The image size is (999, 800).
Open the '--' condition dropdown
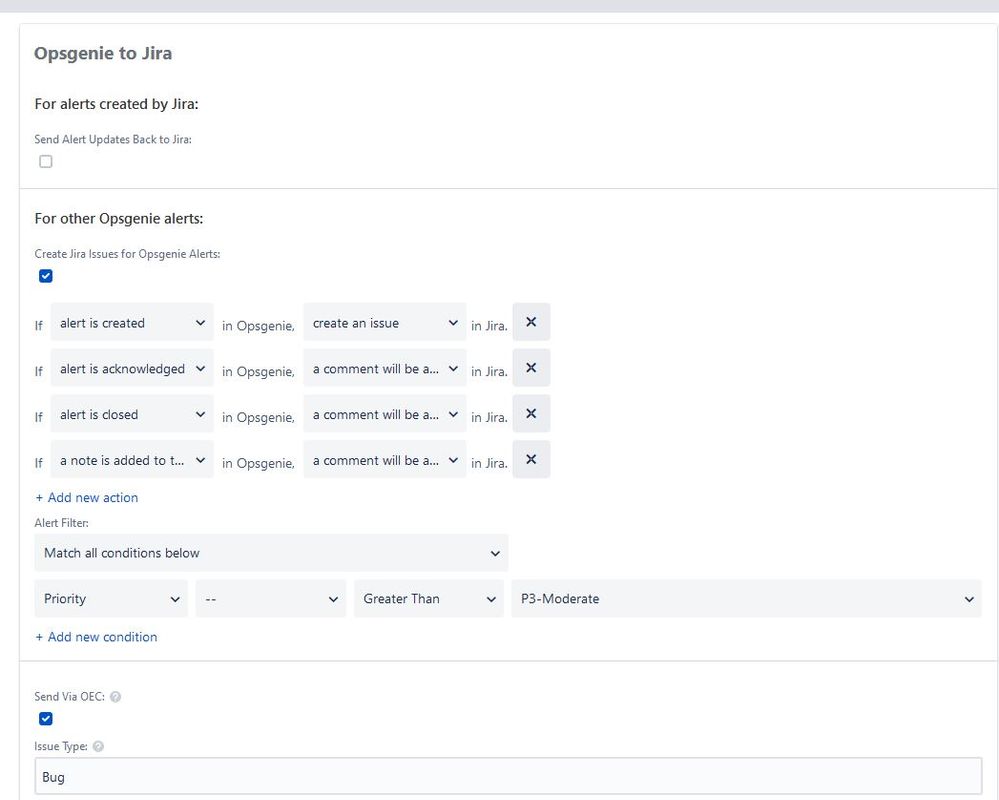271,599
